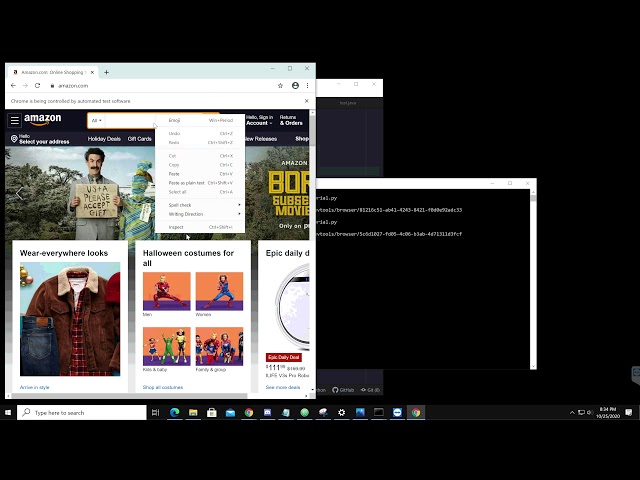
Task: Click the terminal window vertical scrollbar
Action: pyautogui.click(x=533, y=198)
